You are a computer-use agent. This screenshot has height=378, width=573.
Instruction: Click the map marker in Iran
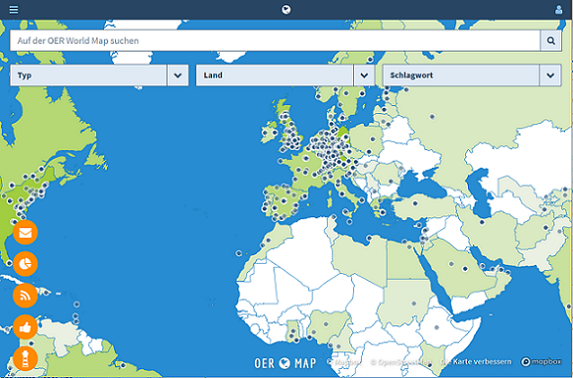point(482,222)
